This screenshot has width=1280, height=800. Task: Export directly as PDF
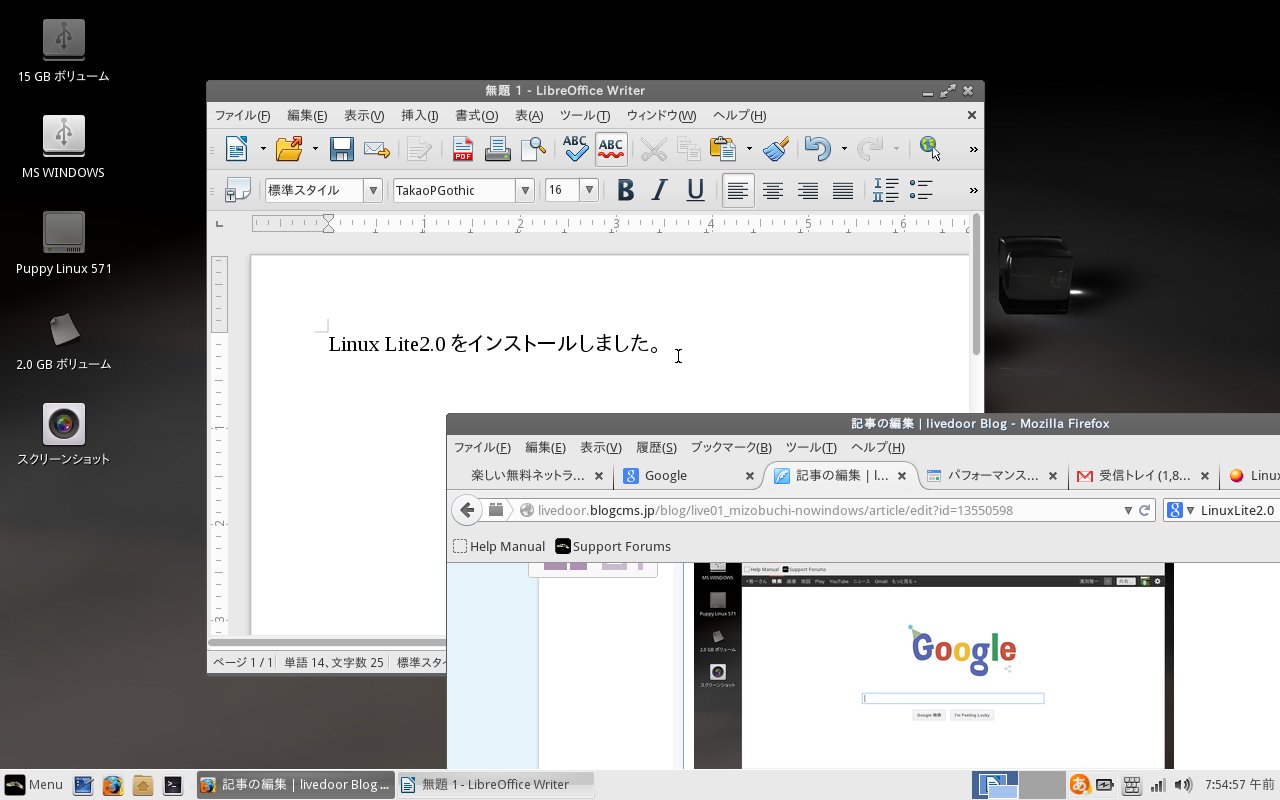click(x=462, y=149)
